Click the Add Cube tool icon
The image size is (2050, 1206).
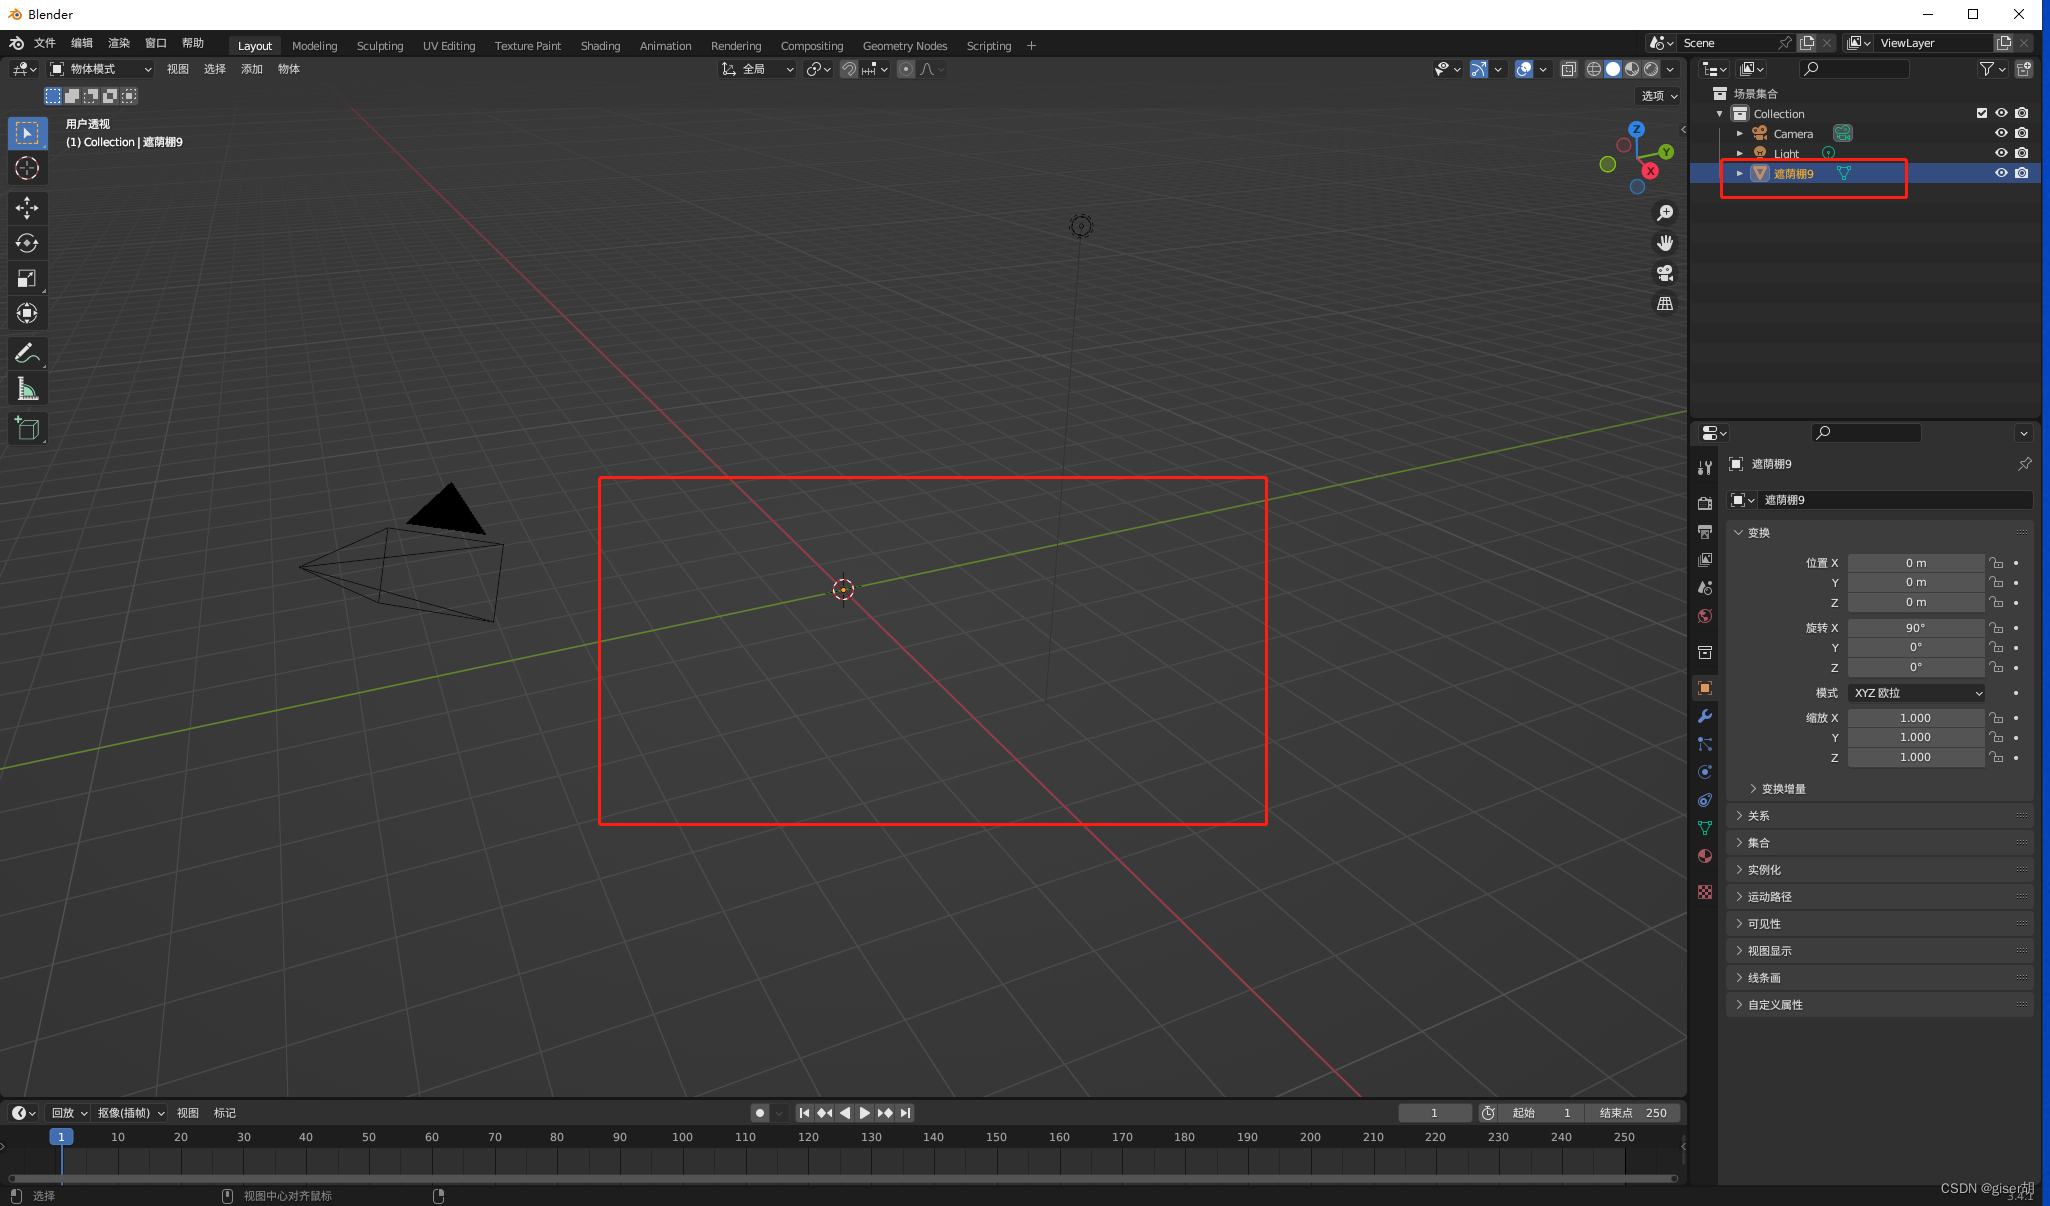(x=27, y=428)
